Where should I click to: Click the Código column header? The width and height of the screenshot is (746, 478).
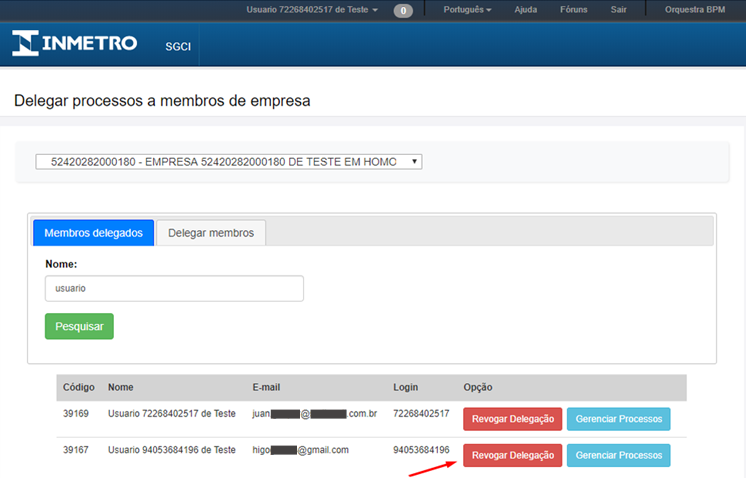pos(78,387)
